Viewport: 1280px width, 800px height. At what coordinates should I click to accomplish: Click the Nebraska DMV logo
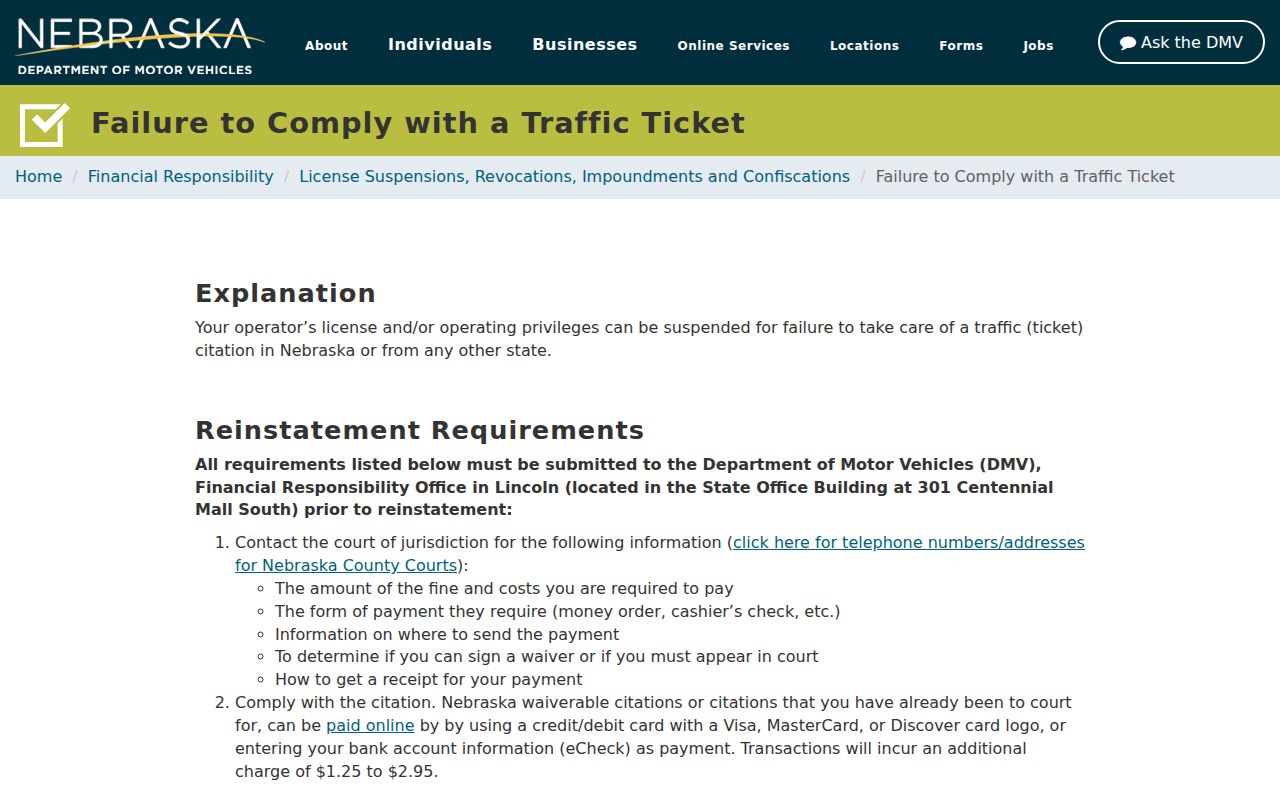[x=140, y=45]
